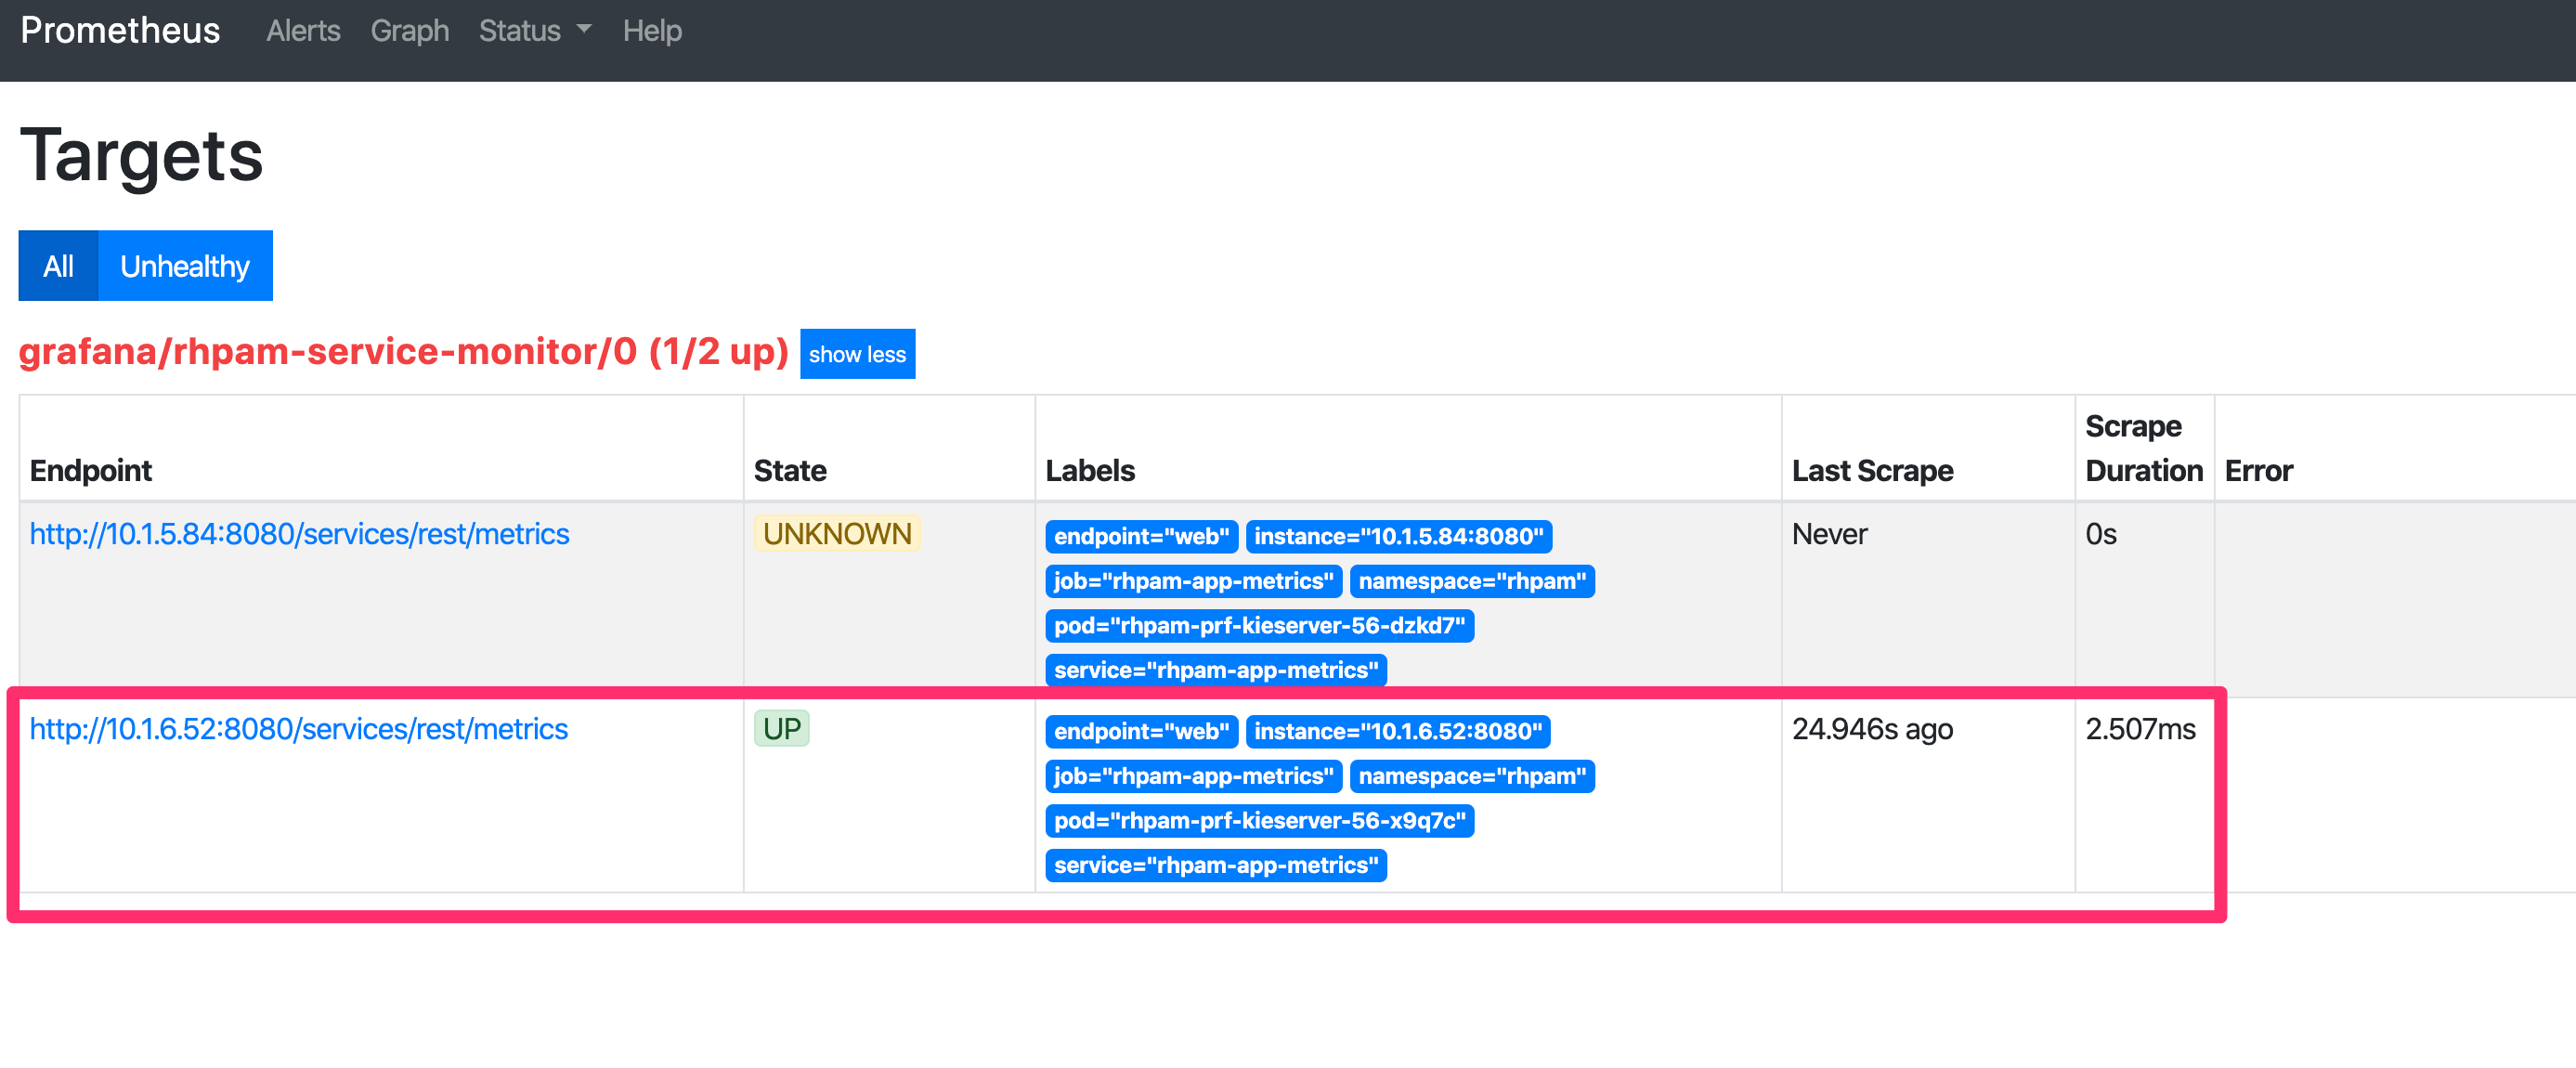
Task: Expand the Status dropdown menu
Action: 534,31
